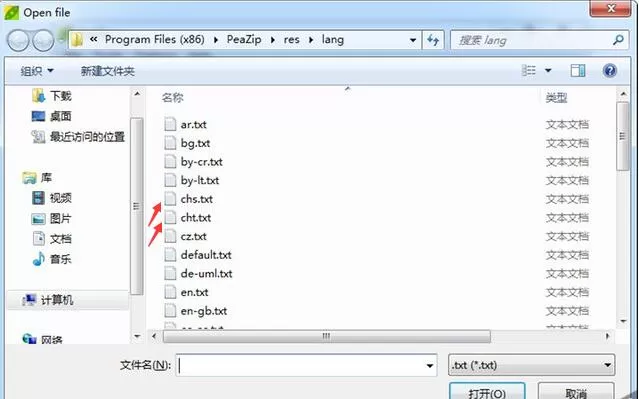Click the file icon of by-cr.txt
This screenshot has width=639, height=399.
coord(170,162)
